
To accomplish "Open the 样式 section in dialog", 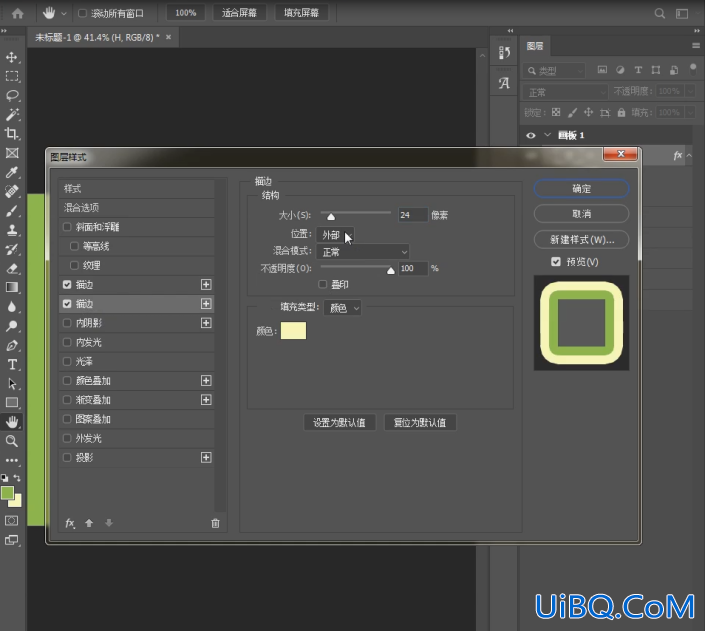I will [x=136, y=188].
